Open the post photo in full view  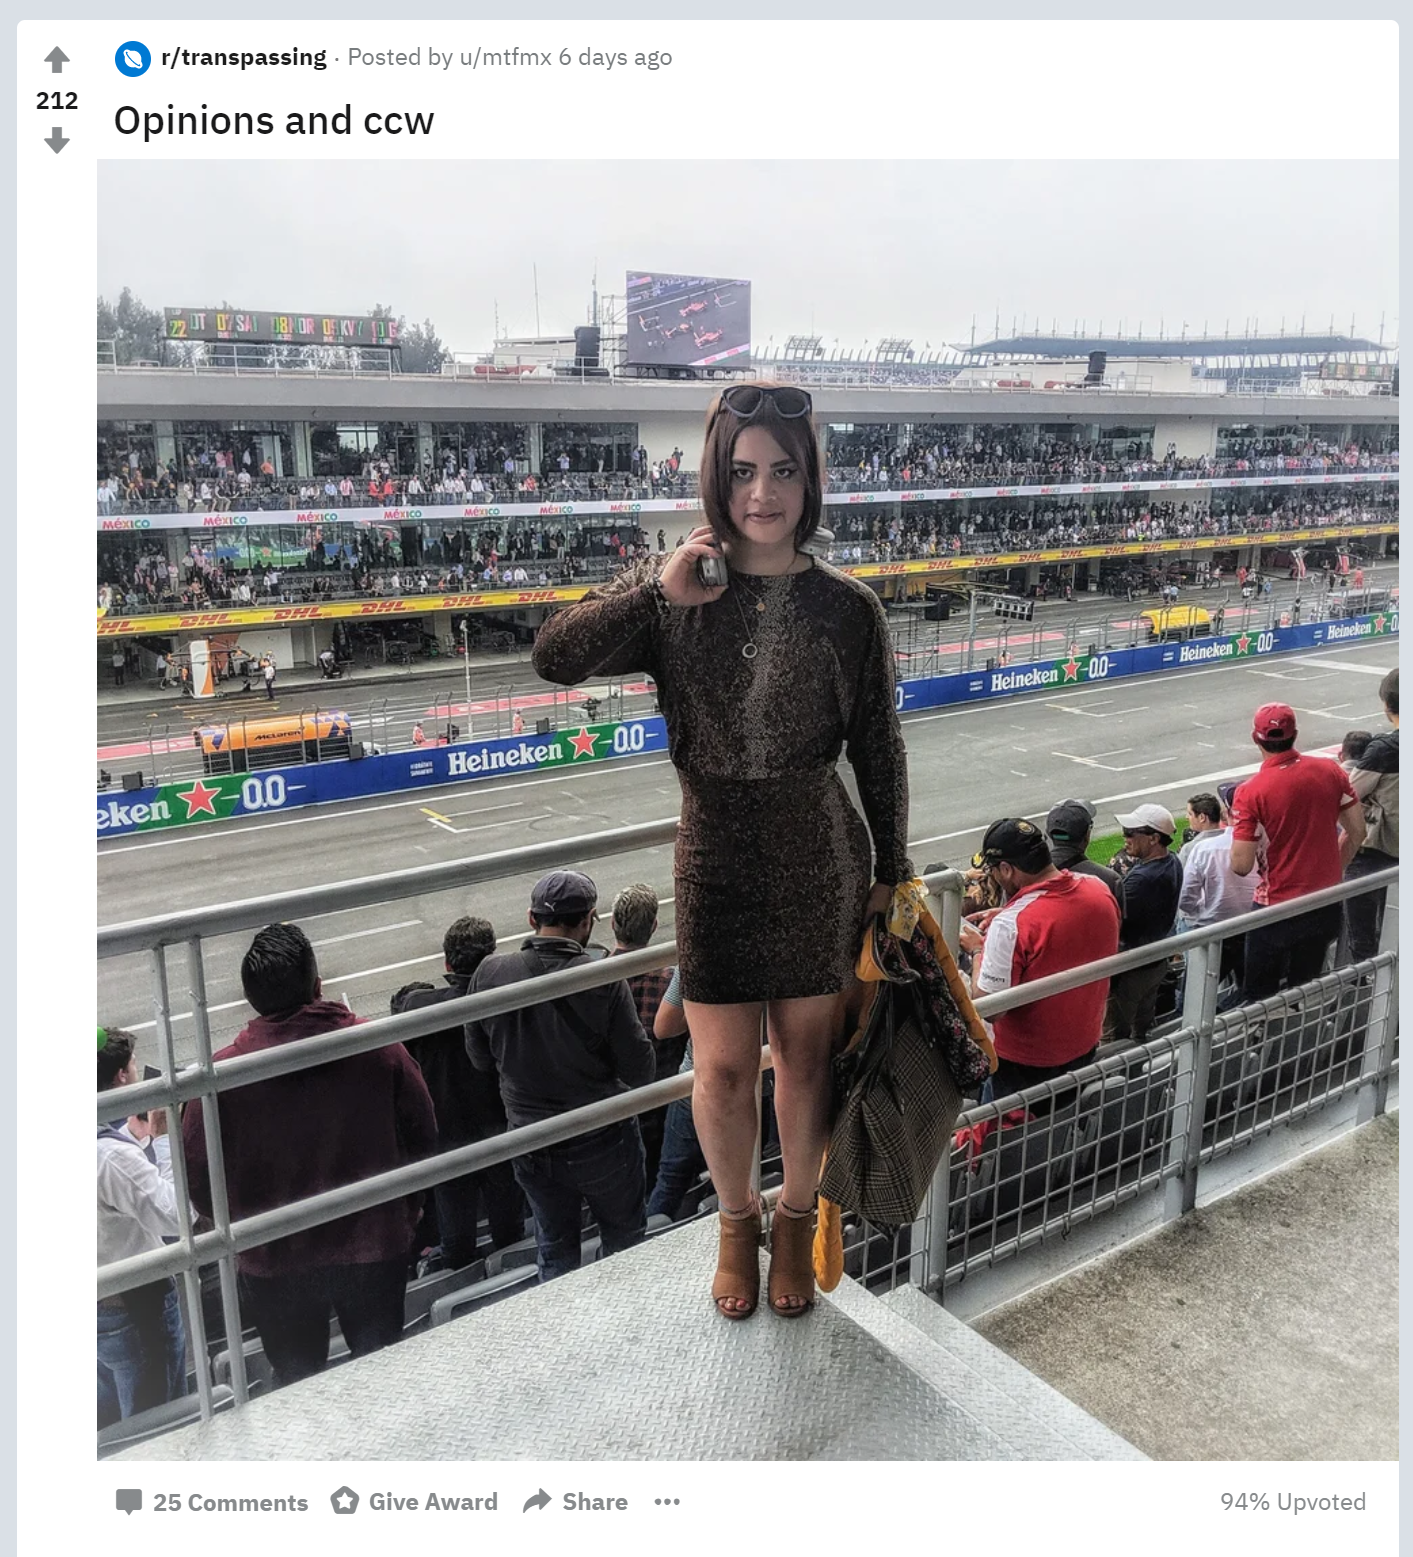coord(748,810)
